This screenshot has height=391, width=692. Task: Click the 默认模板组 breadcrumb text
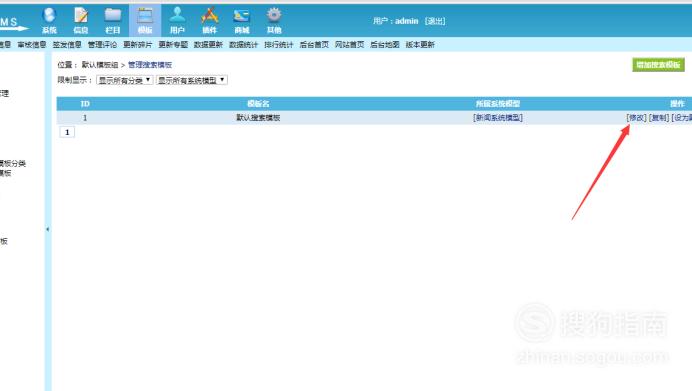pos(100,65)
